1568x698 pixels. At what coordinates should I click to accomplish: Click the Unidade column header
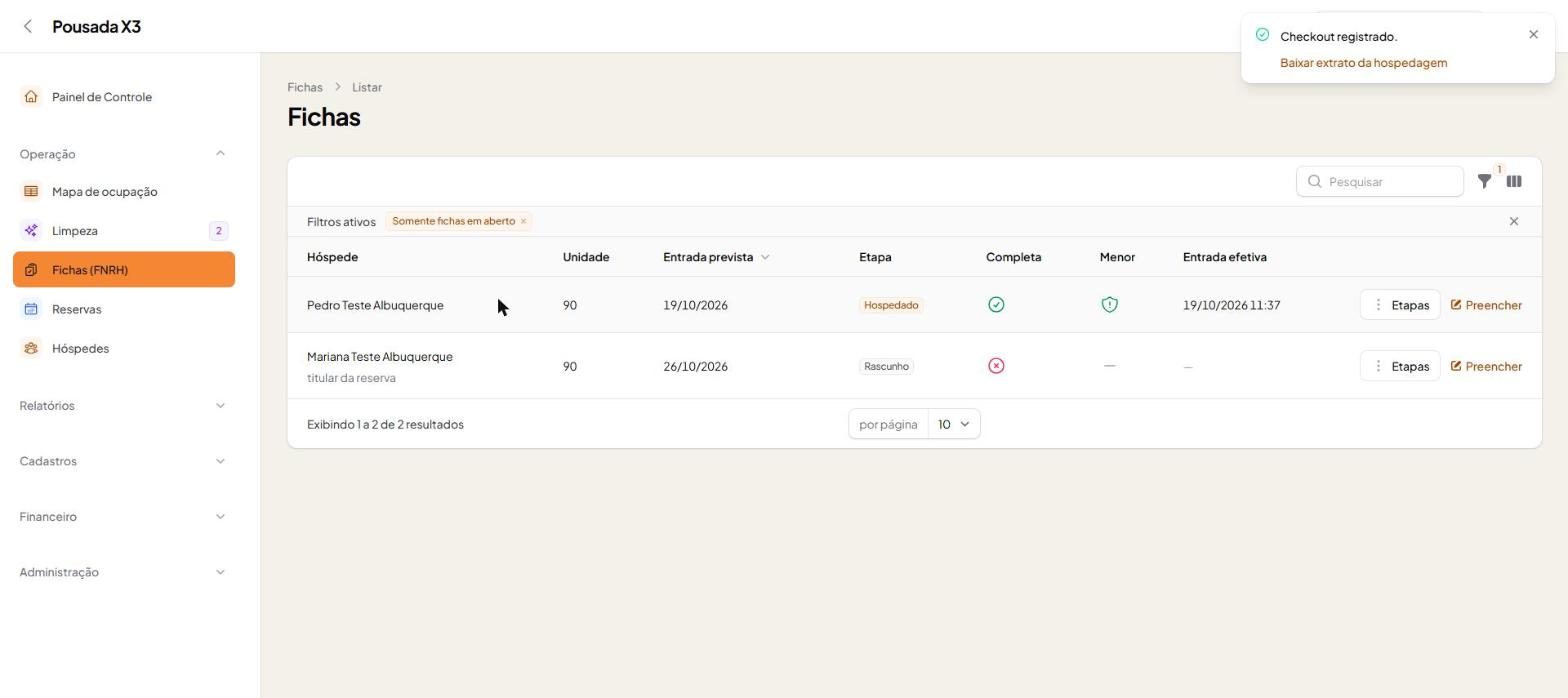(586, 257)
